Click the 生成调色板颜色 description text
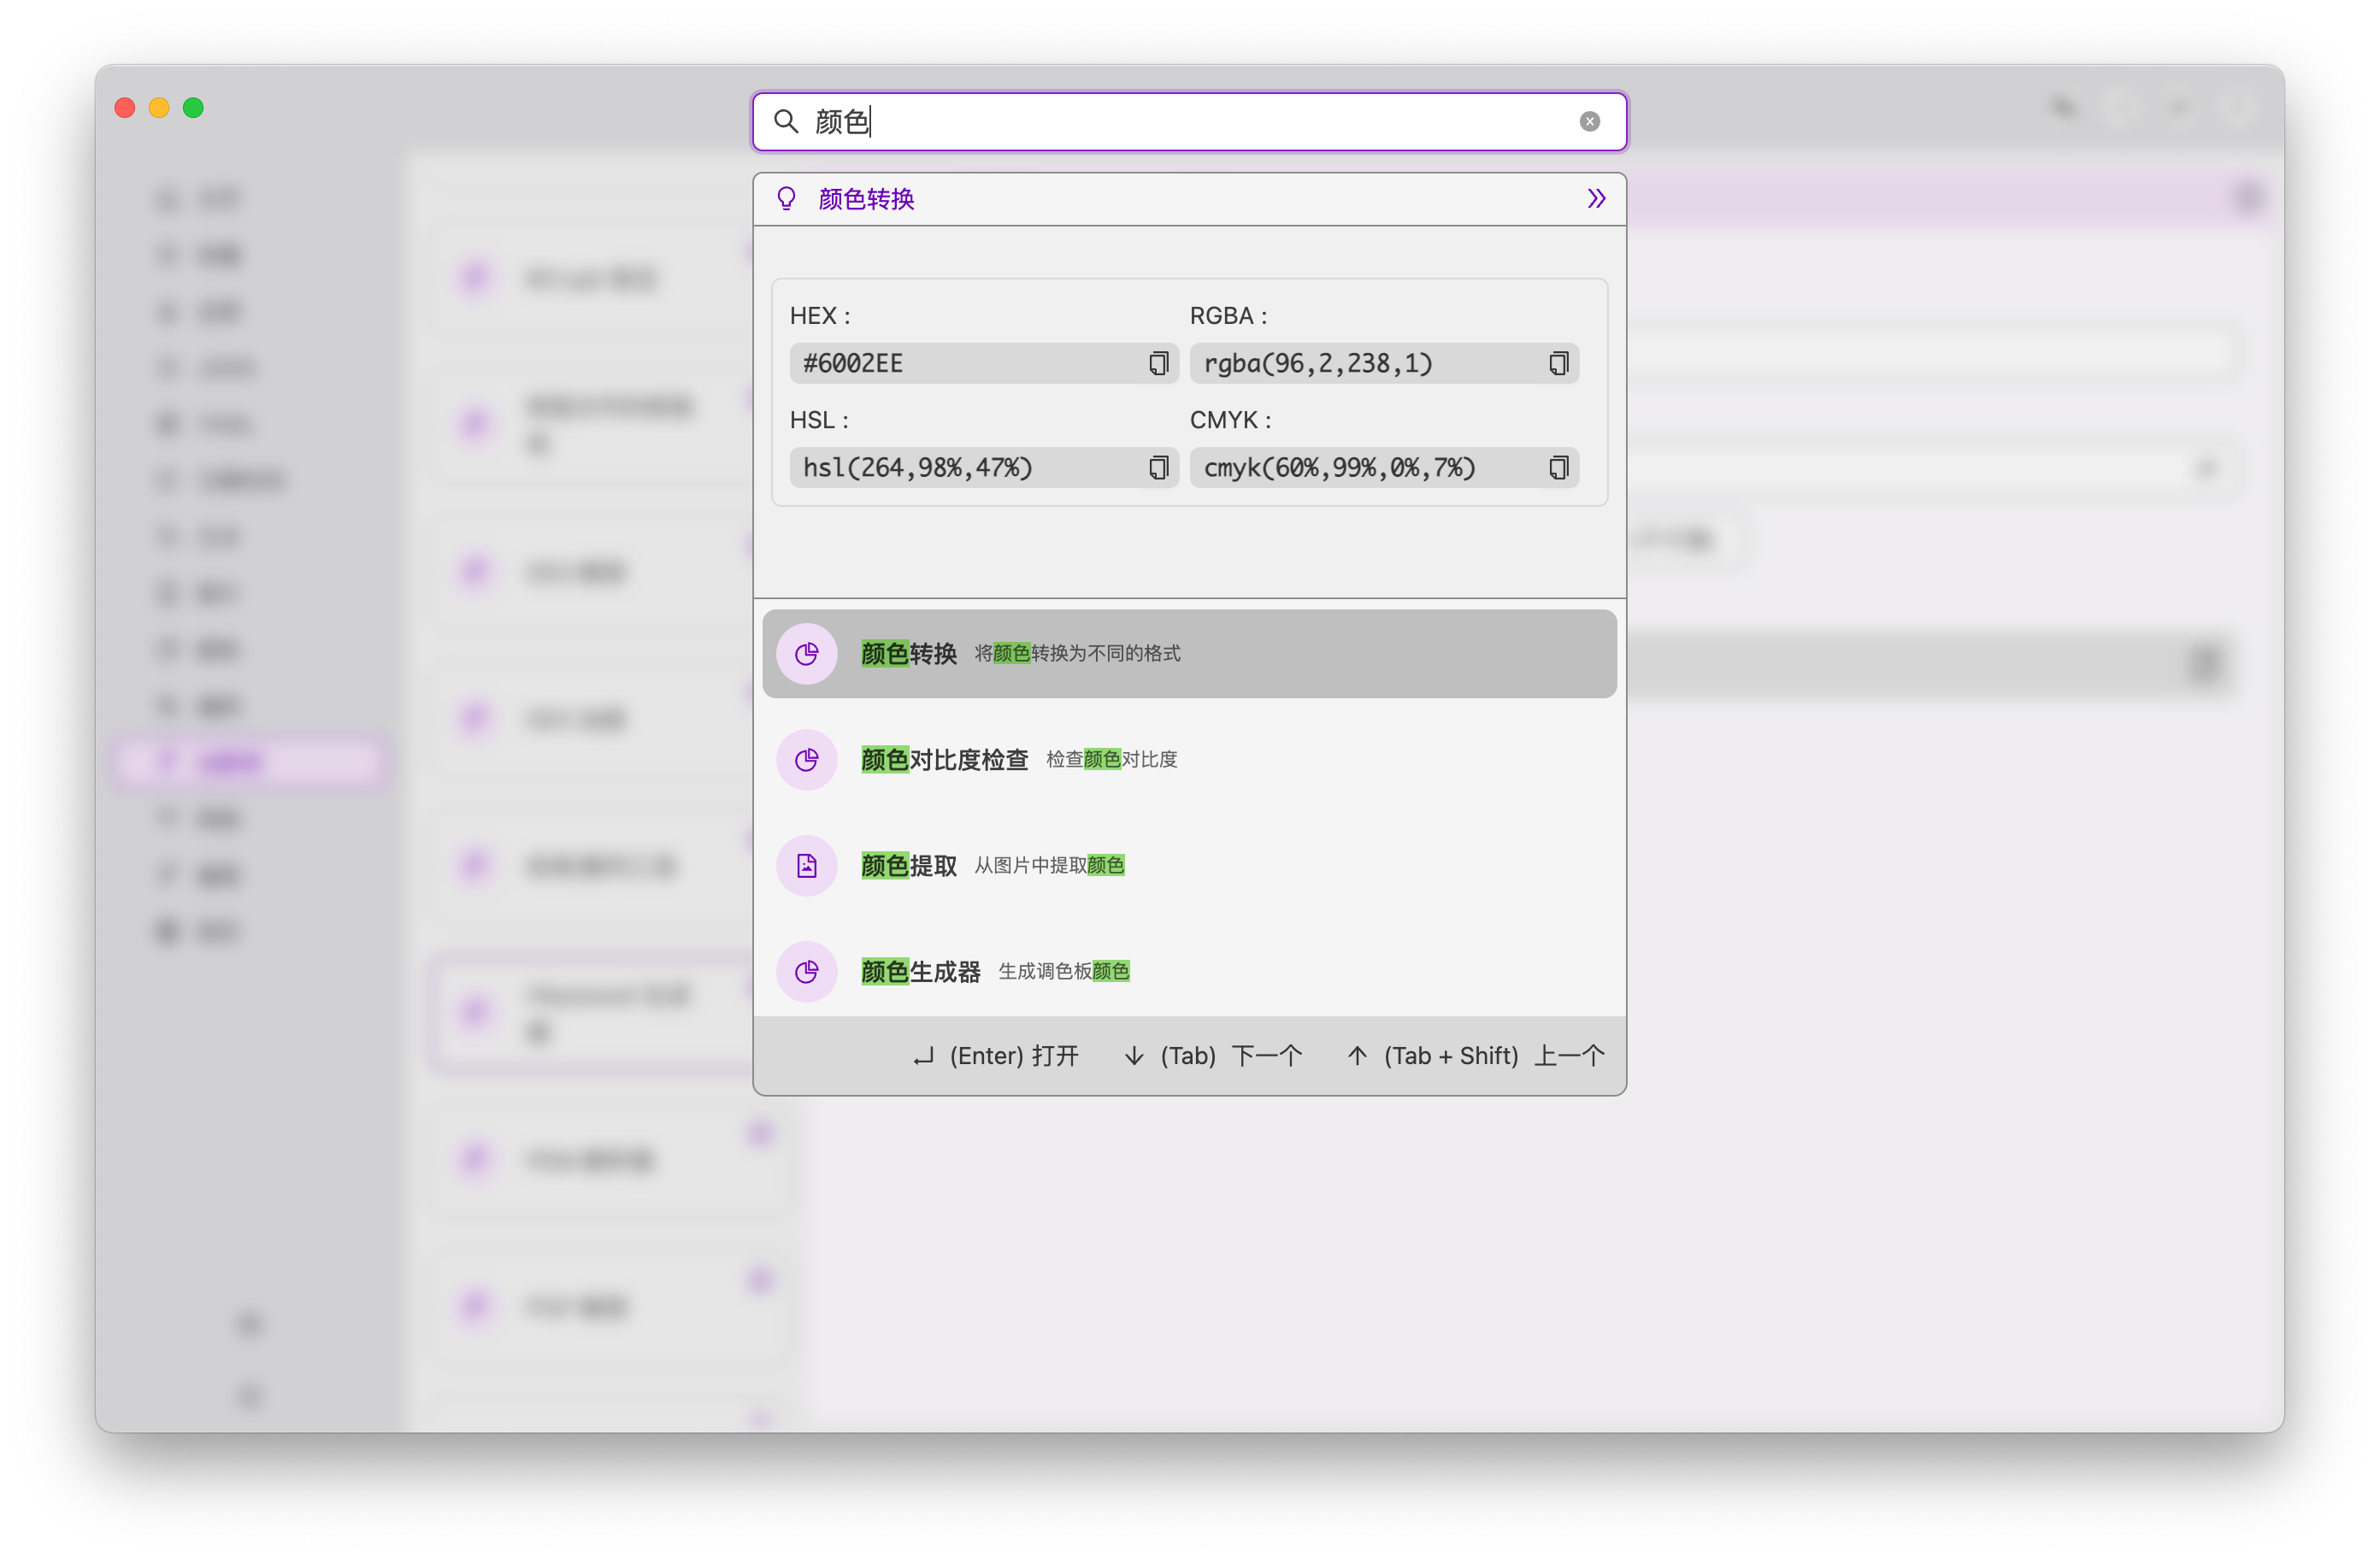 1064,971
